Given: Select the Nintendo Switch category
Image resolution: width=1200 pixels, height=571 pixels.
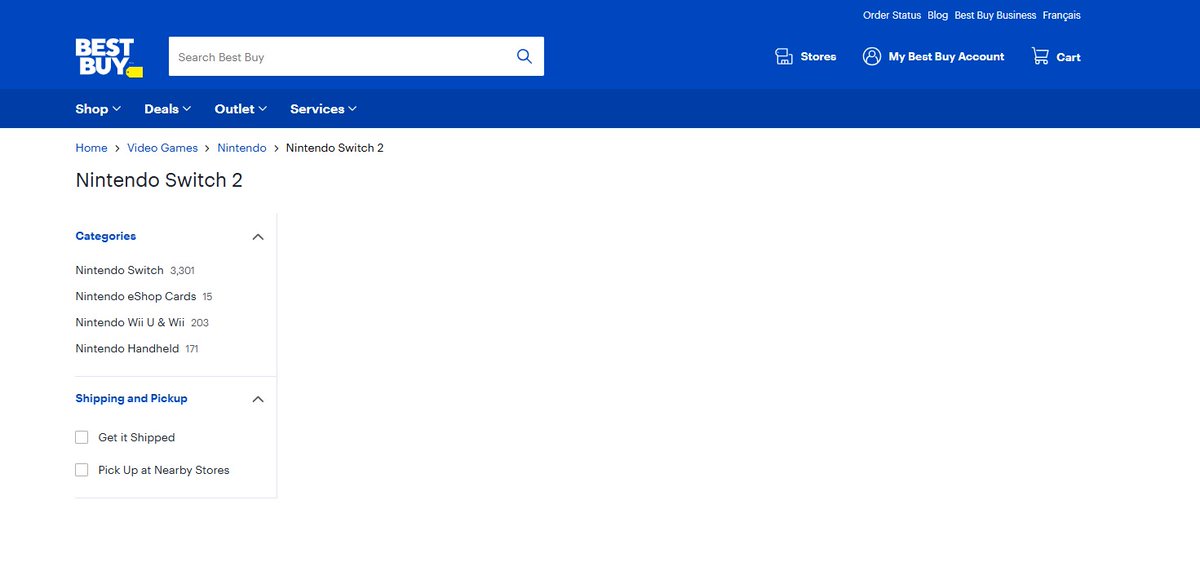Looking at the screenshot, I should point(119,270).
